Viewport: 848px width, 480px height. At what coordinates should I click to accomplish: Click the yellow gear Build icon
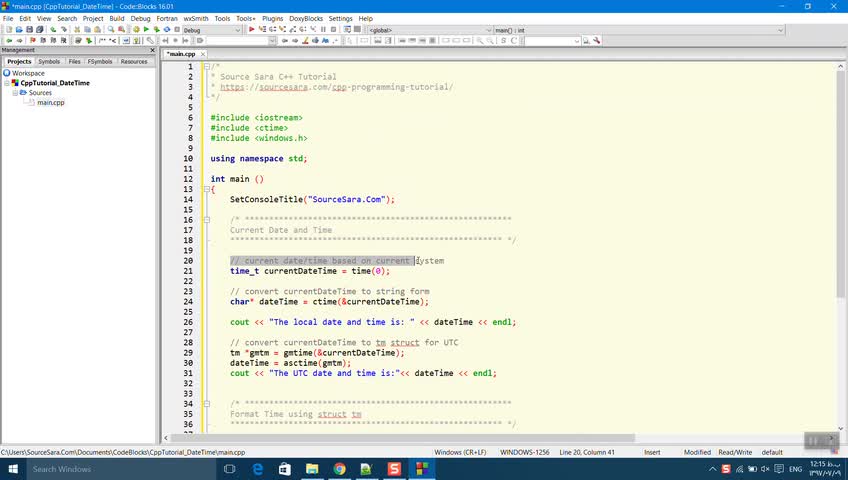(x=136, y=30)
